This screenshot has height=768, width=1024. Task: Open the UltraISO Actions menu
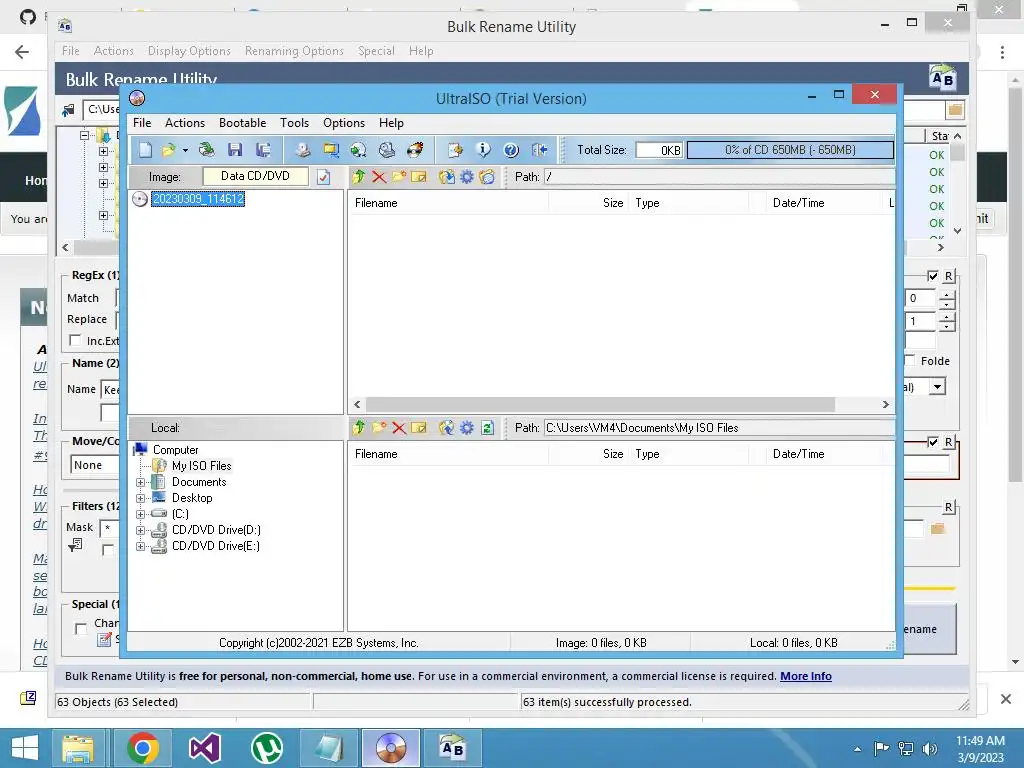point(185,123)
